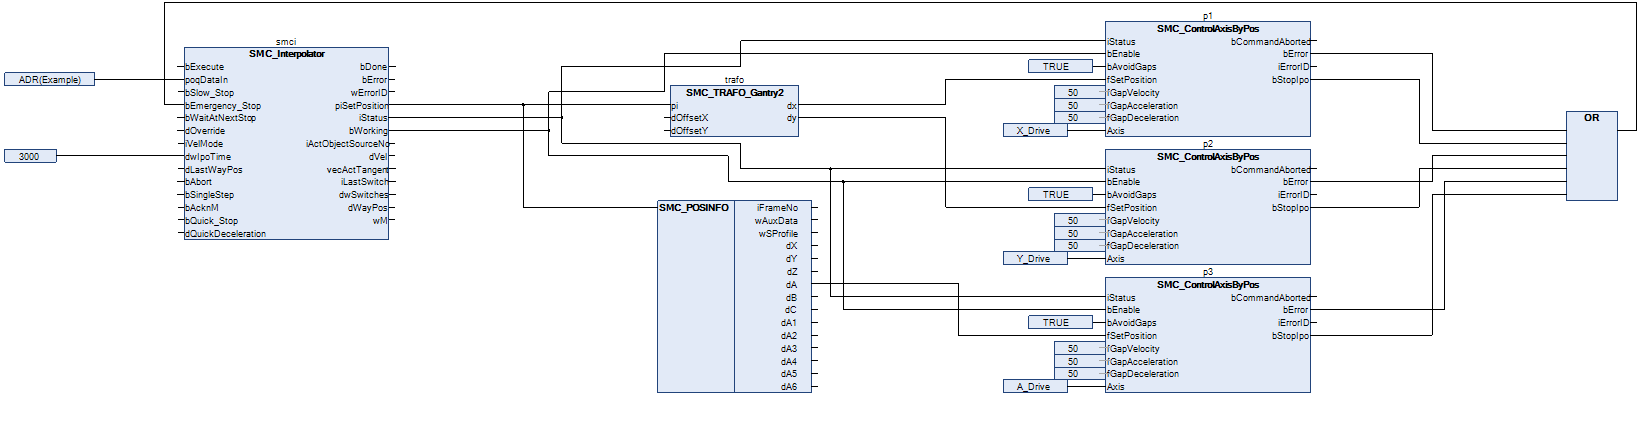Click the smci instance name label
1645x433 pixels.
286,42
